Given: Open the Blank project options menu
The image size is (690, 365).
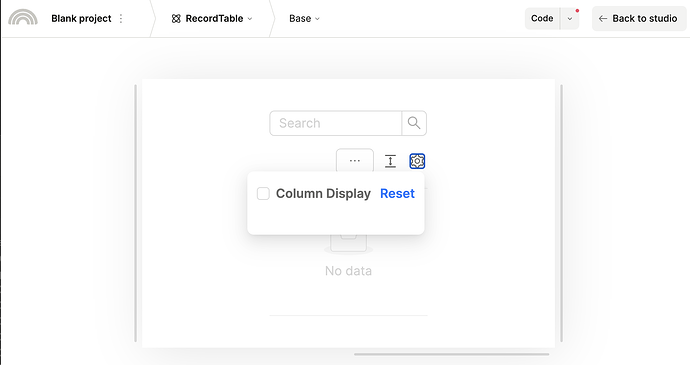Looking at the screenshot, I should pos(121,18).
